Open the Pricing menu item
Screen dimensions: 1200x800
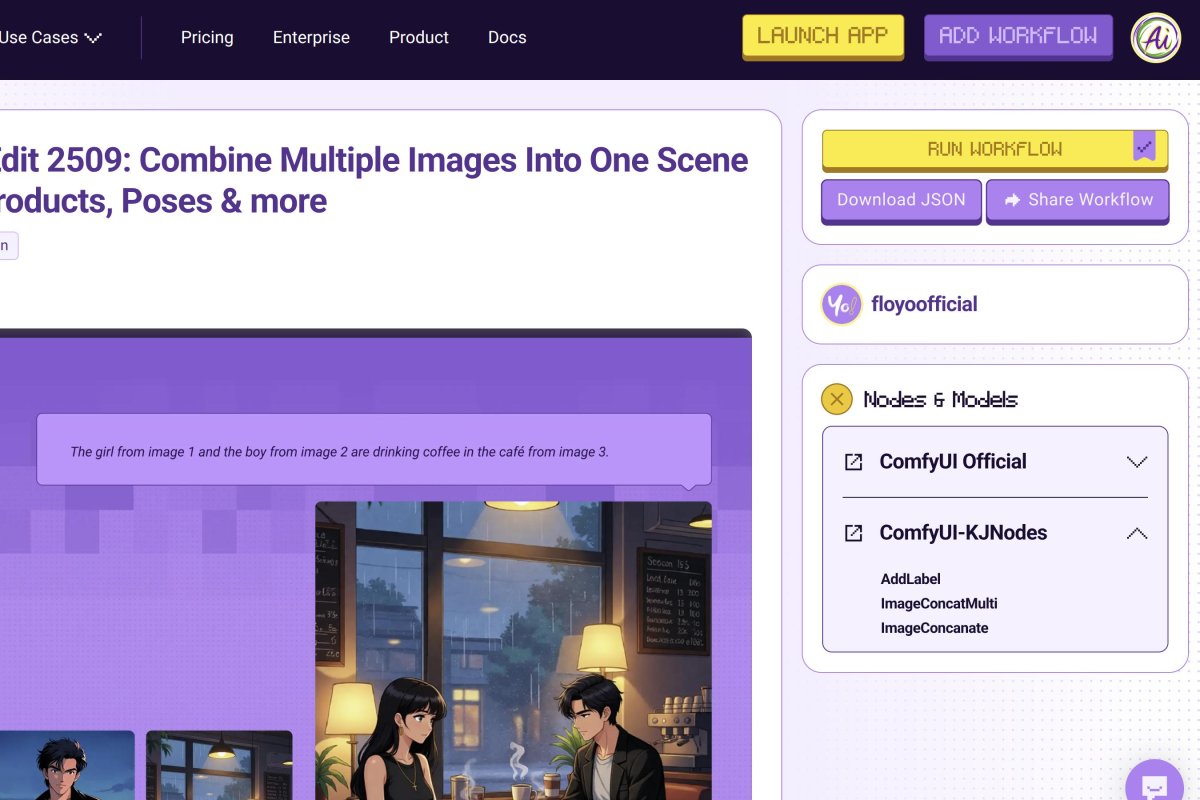coord(206,37)
